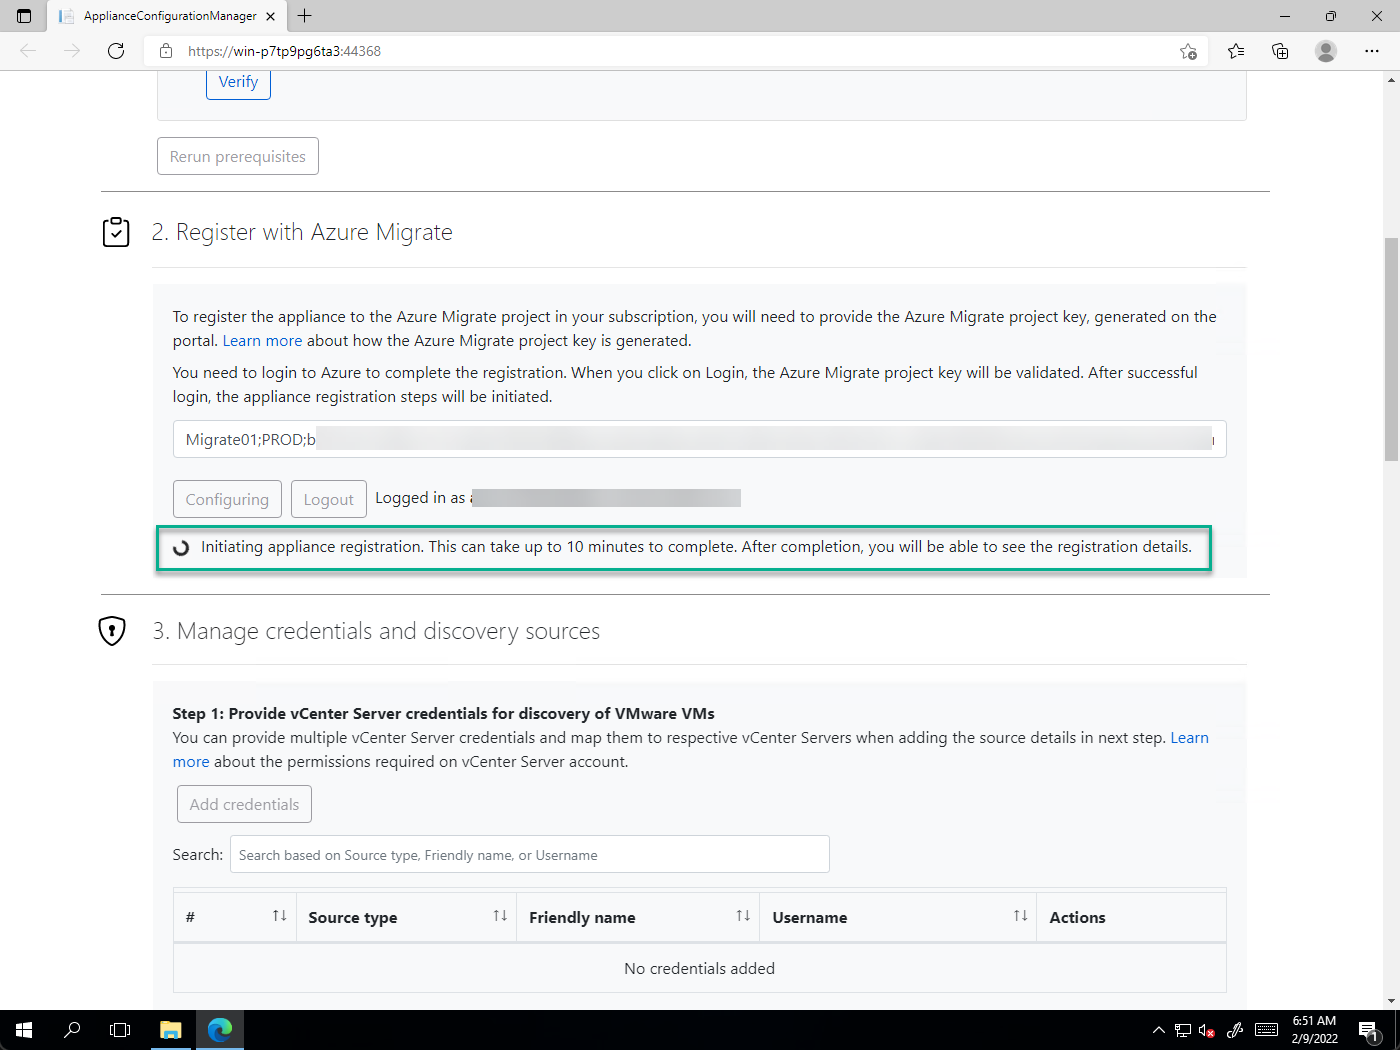Sort by # column arrows
The width and height of the screenshot is (1400, 1050).
280,916
